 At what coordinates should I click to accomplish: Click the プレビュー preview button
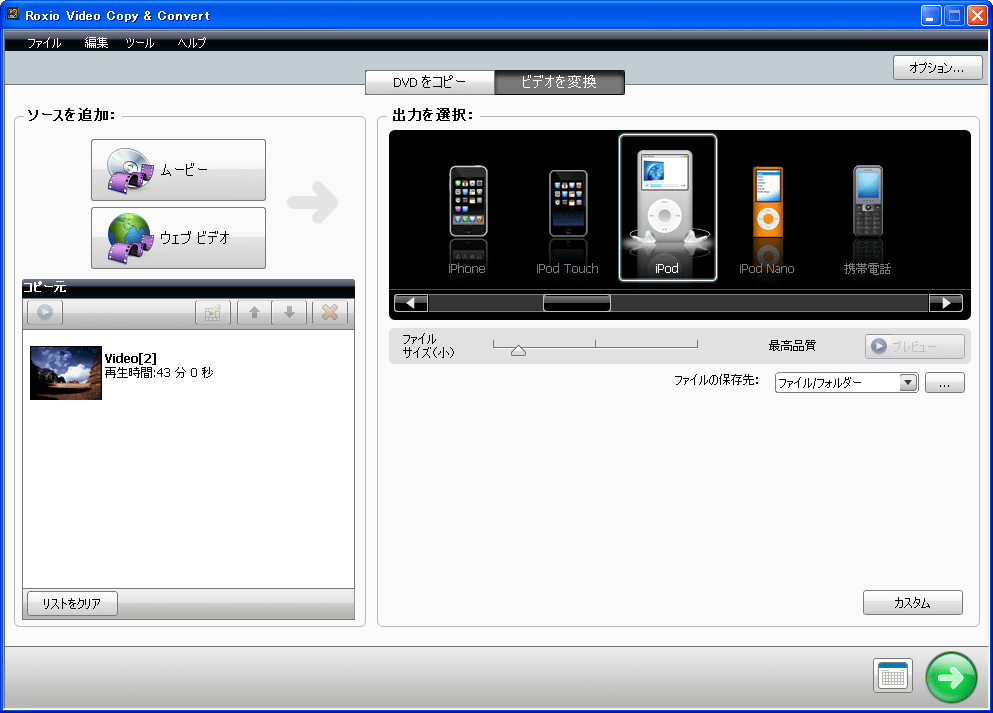pyautogui.click(x=914, y=346)
